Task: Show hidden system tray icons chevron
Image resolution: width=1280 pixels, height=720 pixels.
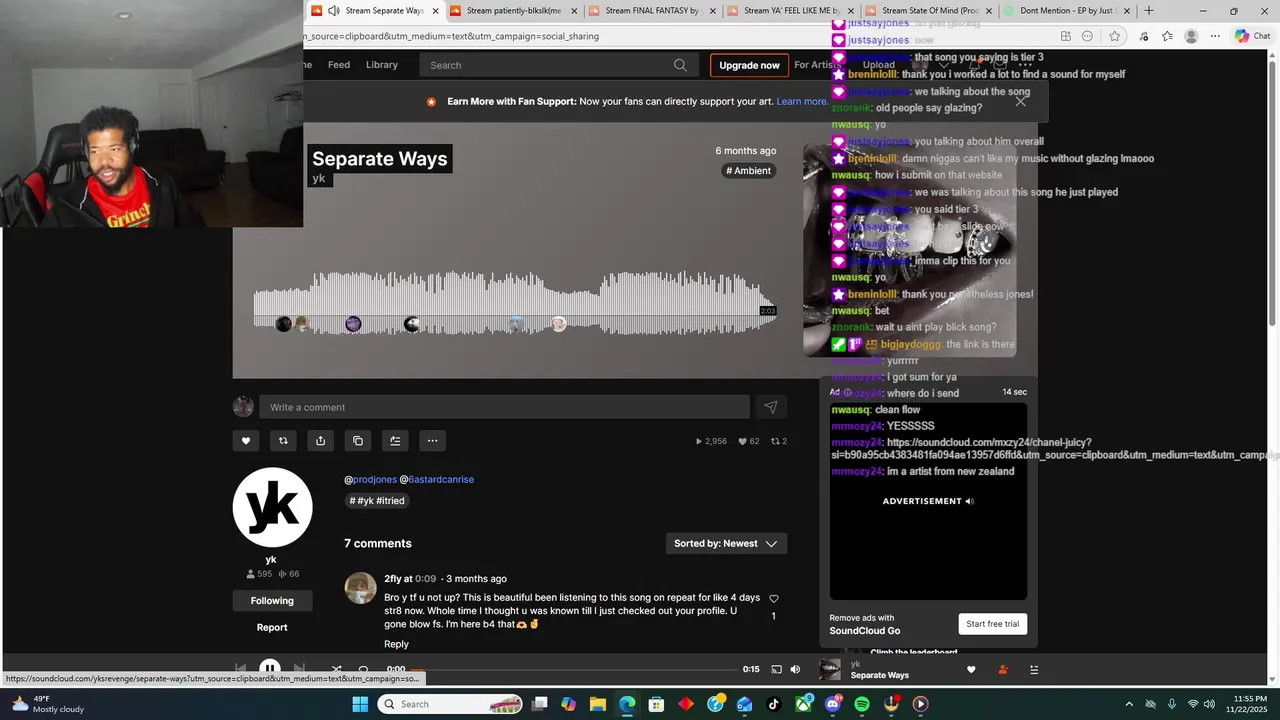Action: tap(1129, 704)
